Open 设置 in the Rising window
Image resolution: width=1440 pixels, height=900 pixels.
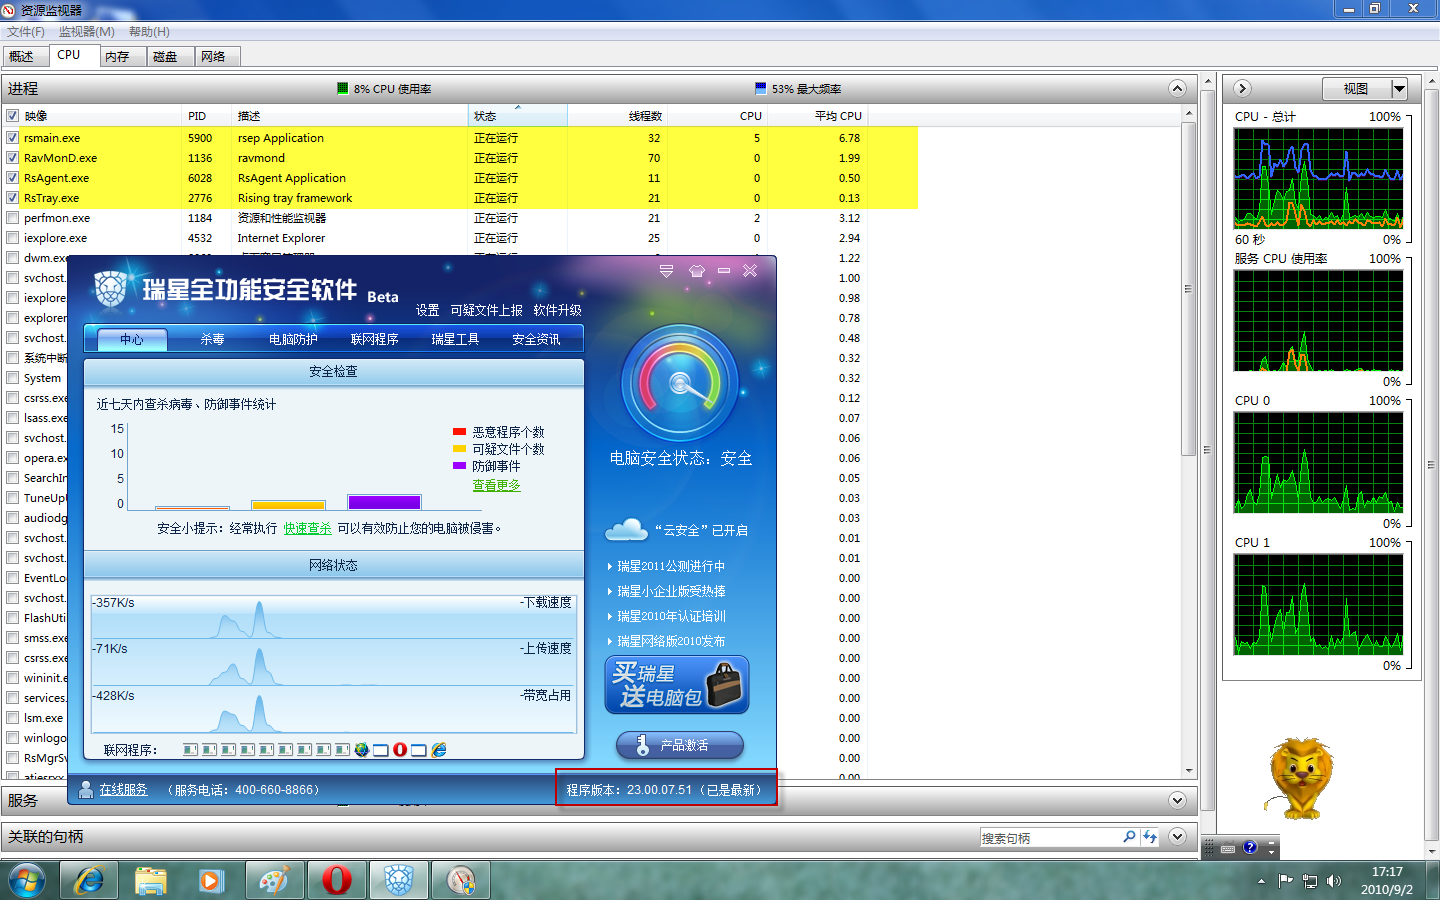(428, 310)
